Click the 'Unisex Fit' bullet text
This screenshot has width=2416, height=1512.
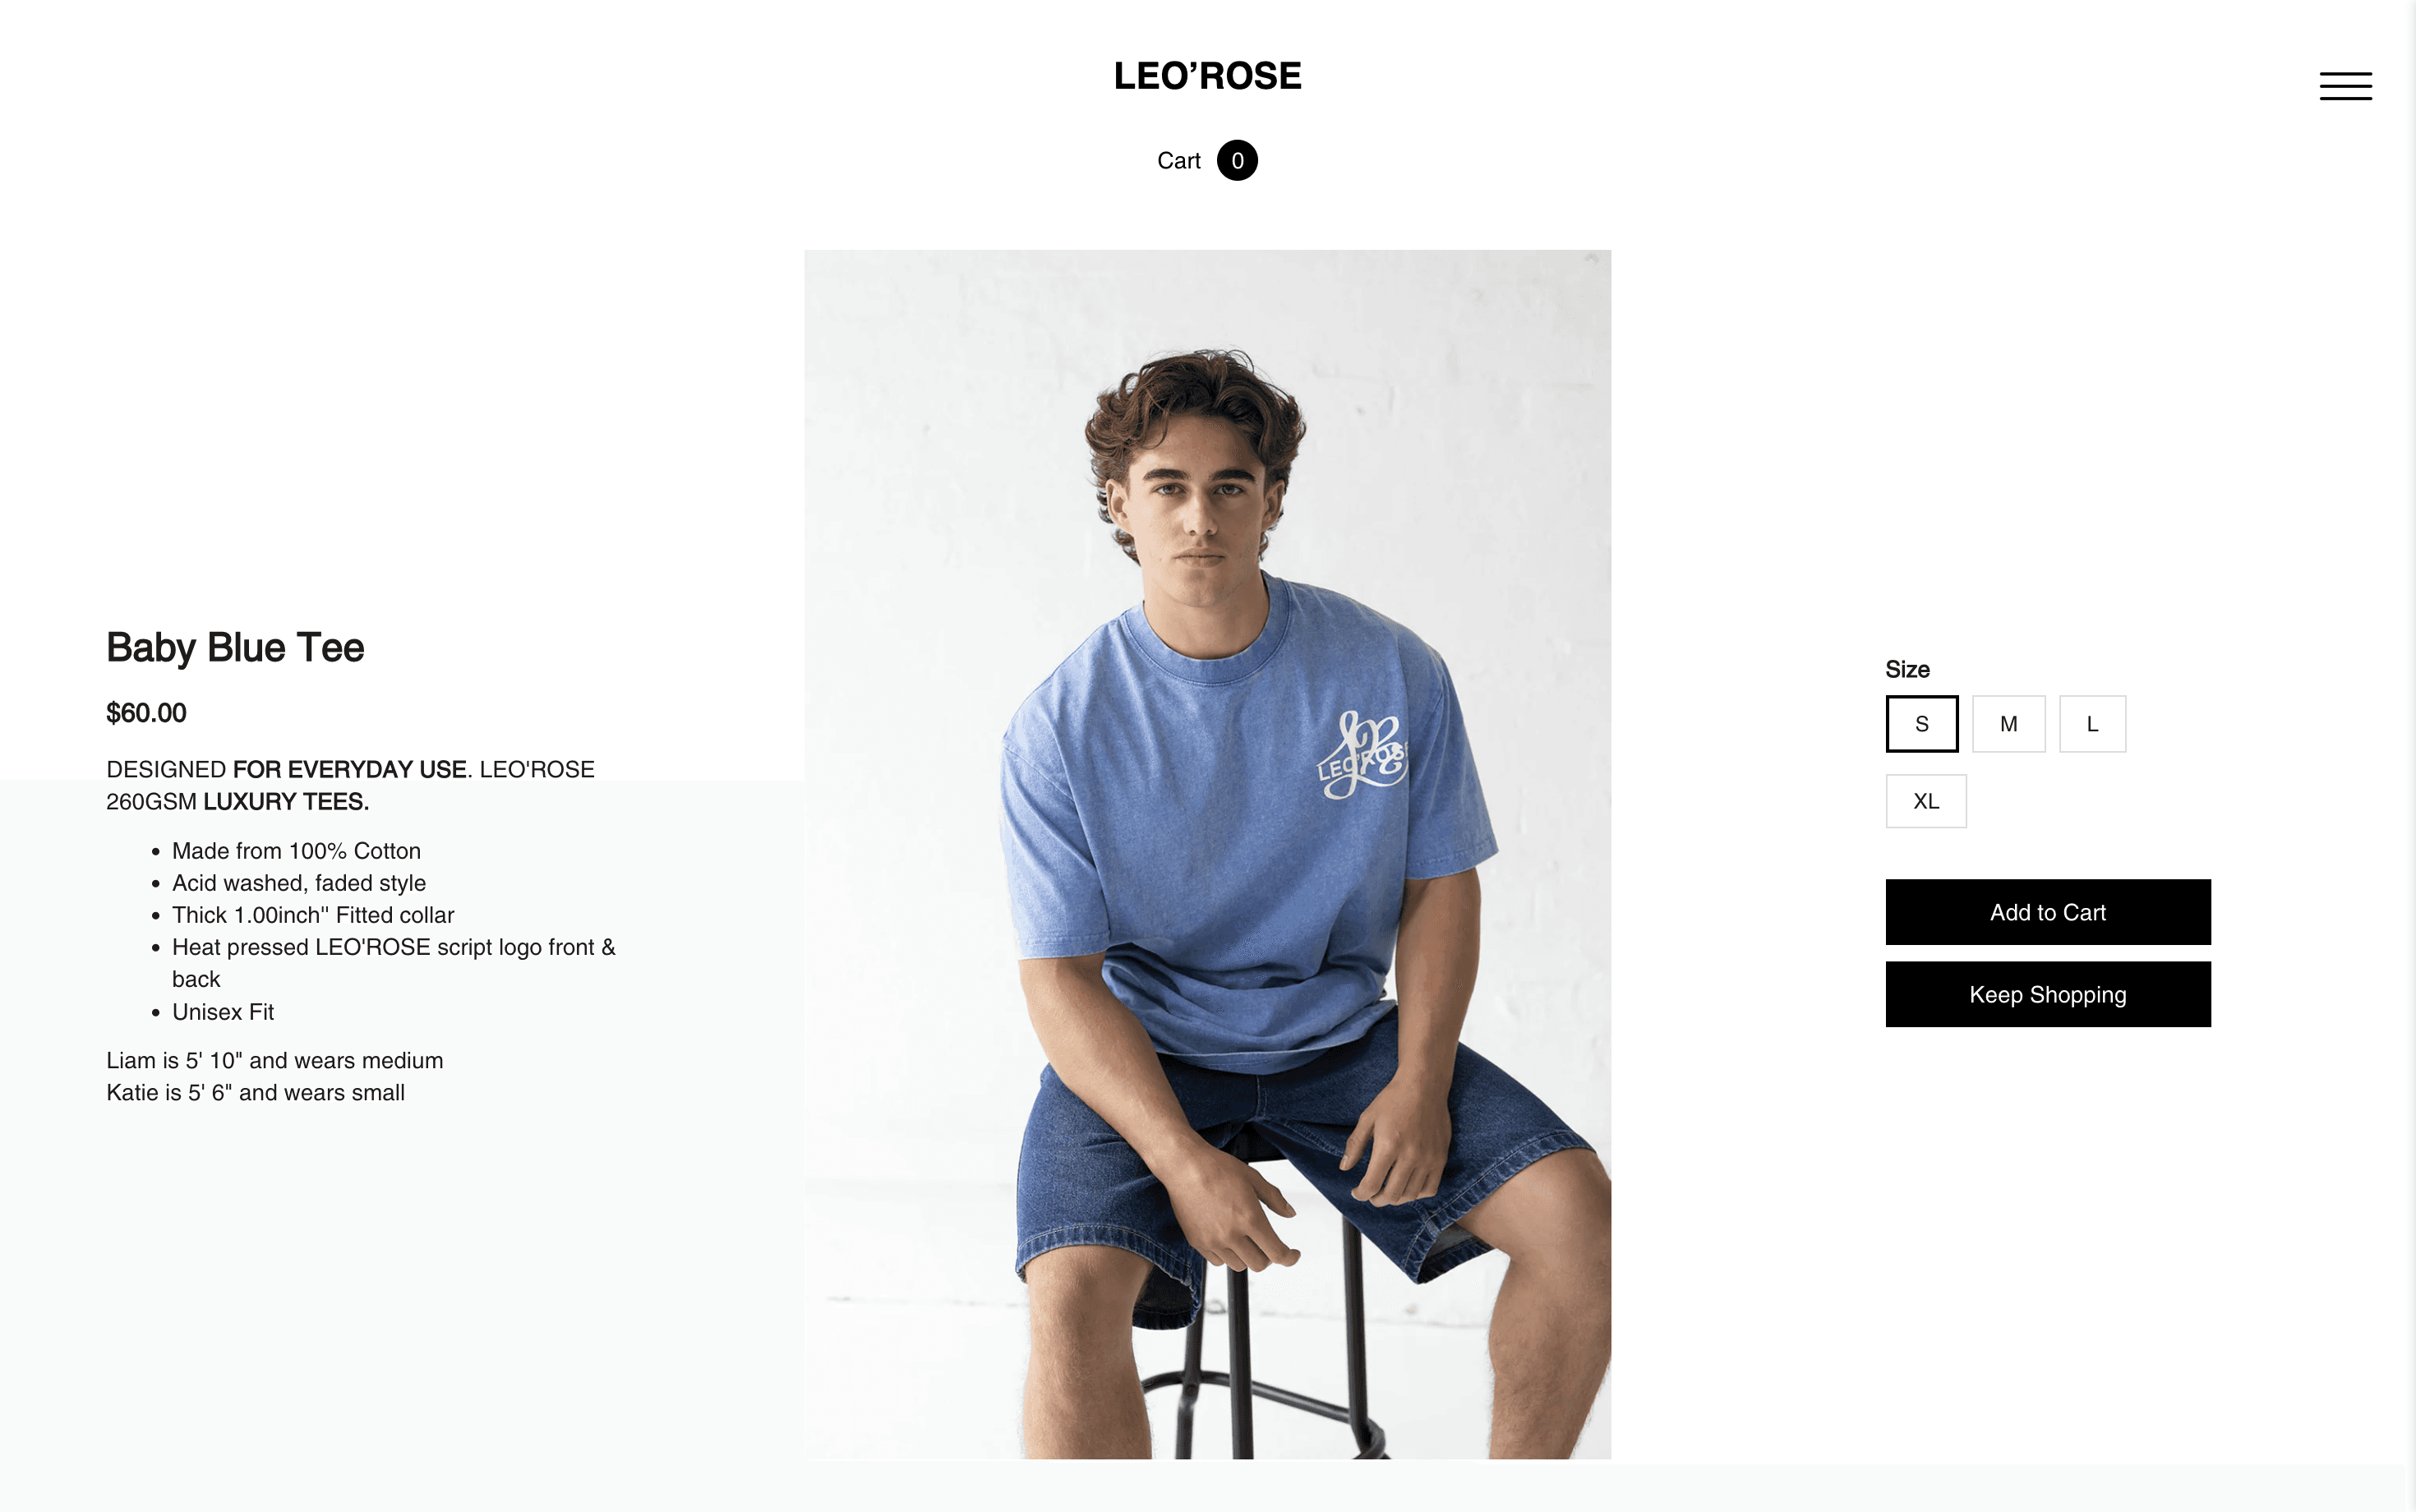click(223, 1012)
